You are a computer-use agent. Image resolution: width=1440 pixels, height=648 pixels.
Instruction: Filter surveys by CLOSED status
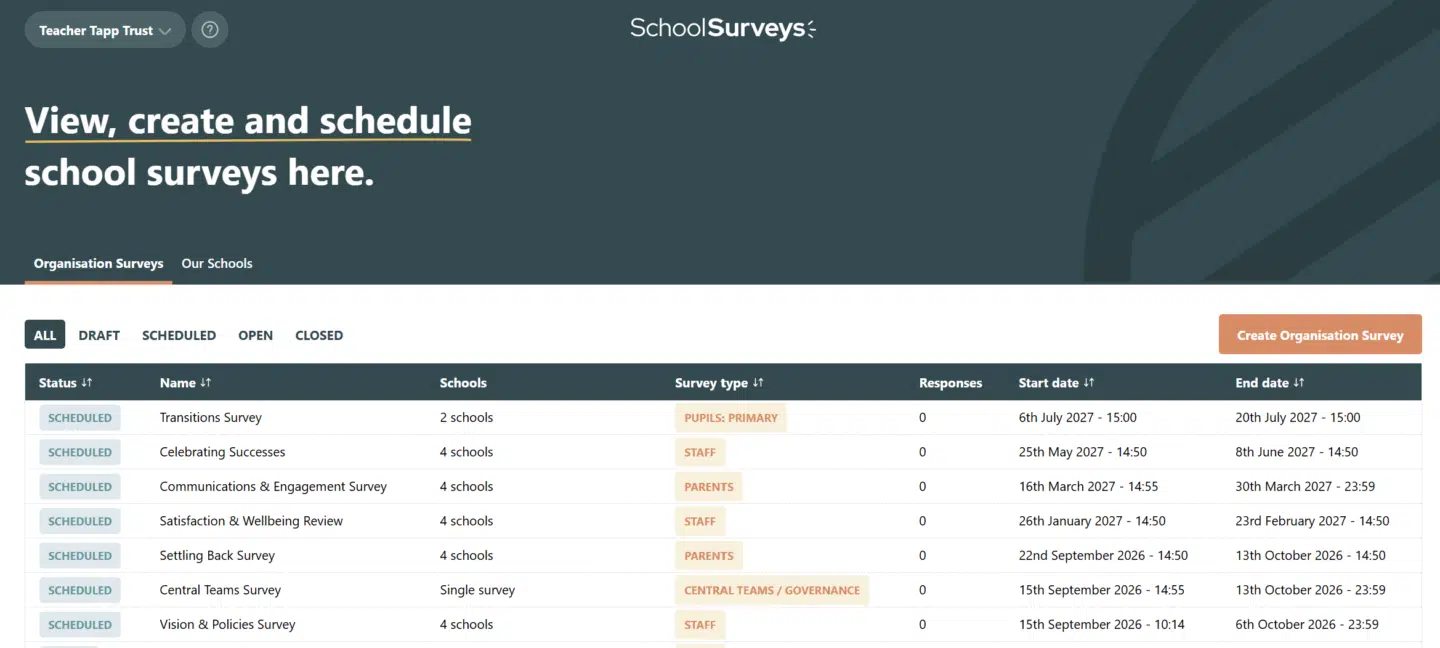pos(319,335)
